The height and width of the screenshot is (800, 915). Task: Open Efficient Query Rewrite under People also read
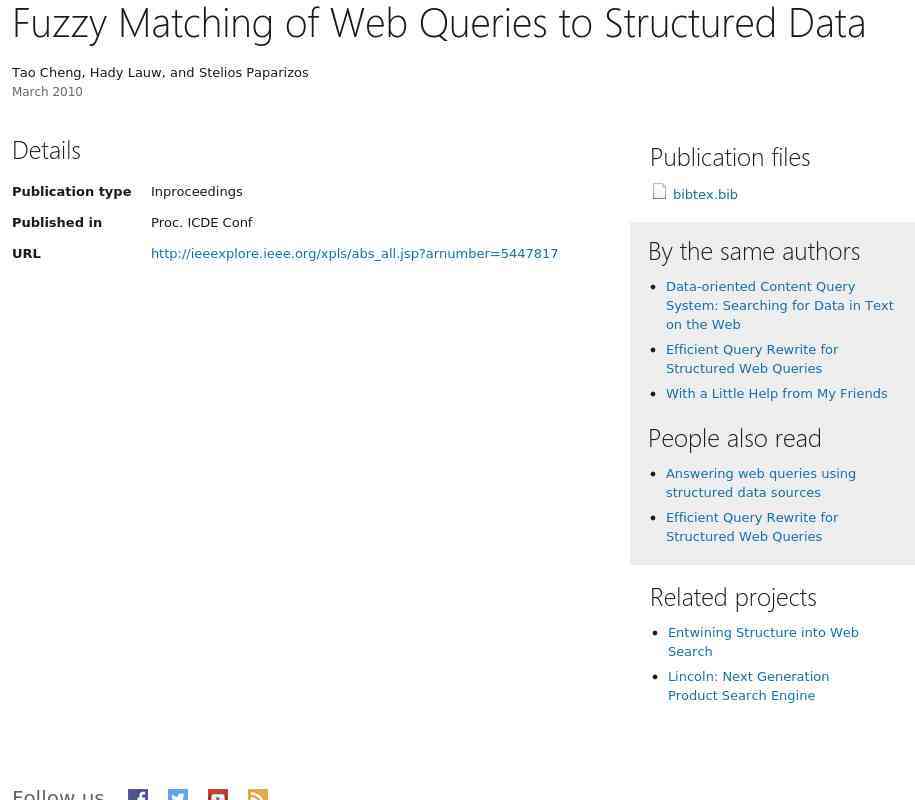coord(752,527)
